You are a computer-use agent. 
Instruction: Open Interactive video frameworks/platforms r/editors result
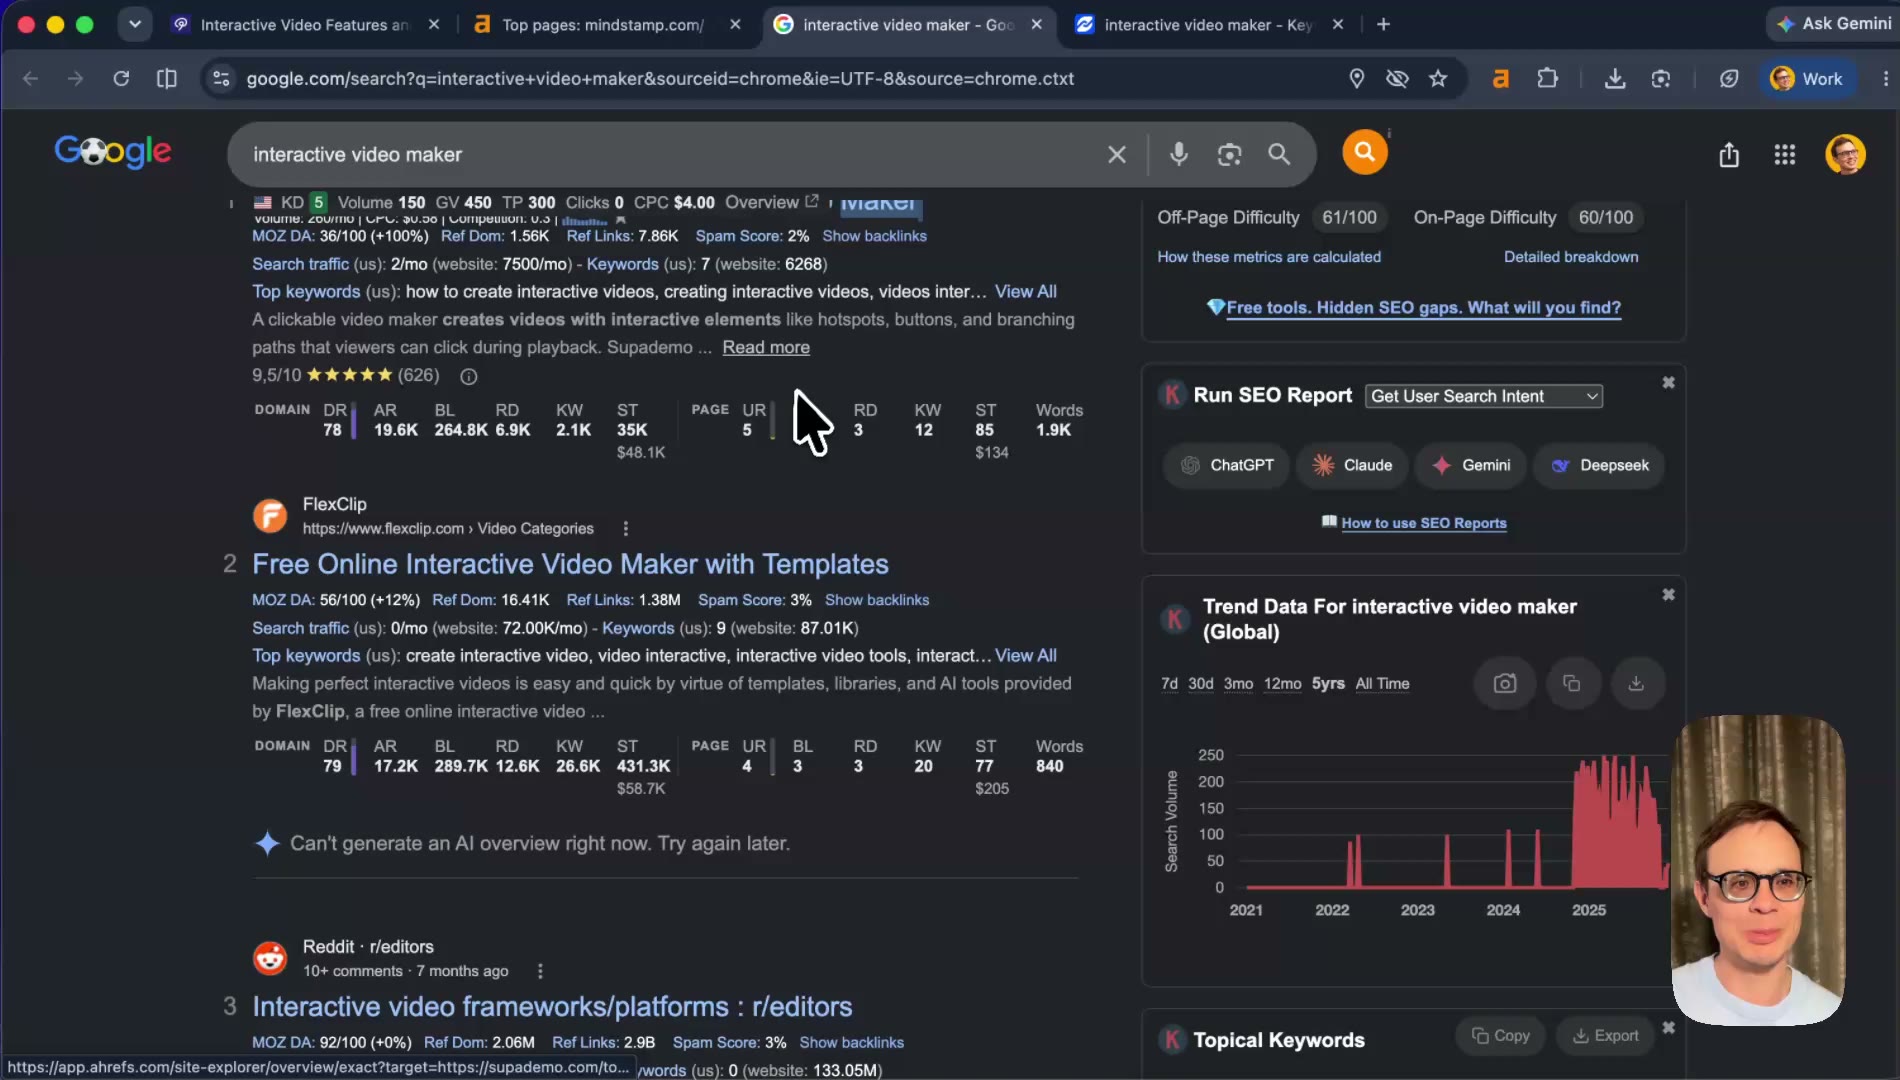coord(552,1007)
